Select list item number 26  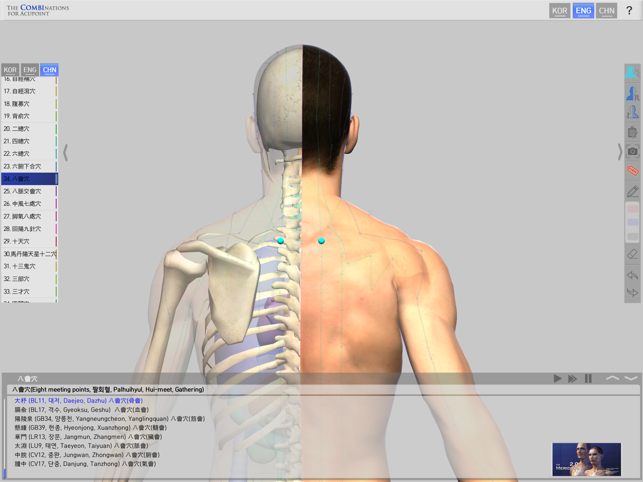29,204
